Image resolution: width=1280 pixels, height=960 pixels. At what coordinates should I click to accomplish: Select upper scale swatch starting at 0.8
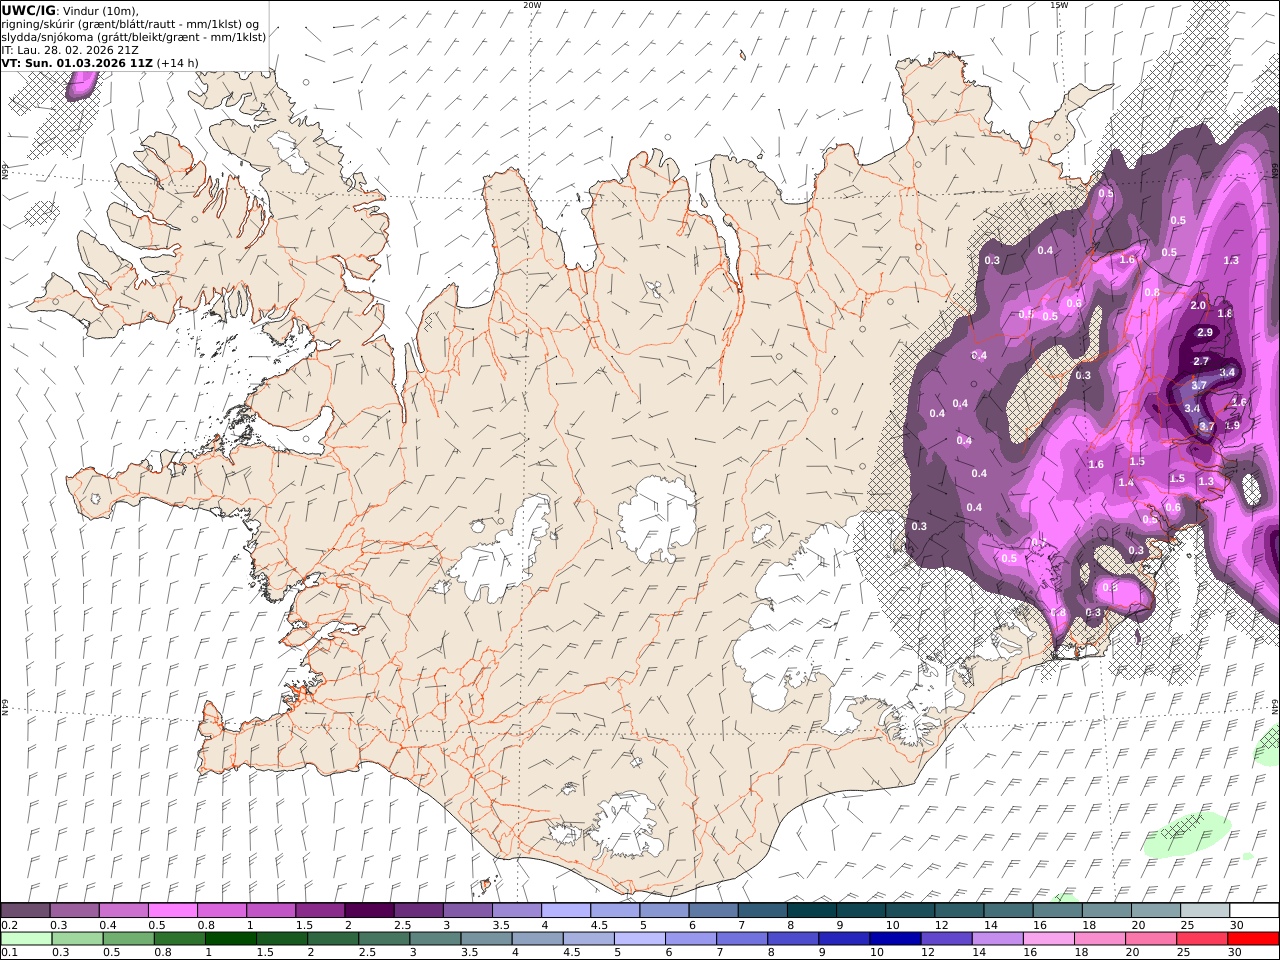[221, 911]
